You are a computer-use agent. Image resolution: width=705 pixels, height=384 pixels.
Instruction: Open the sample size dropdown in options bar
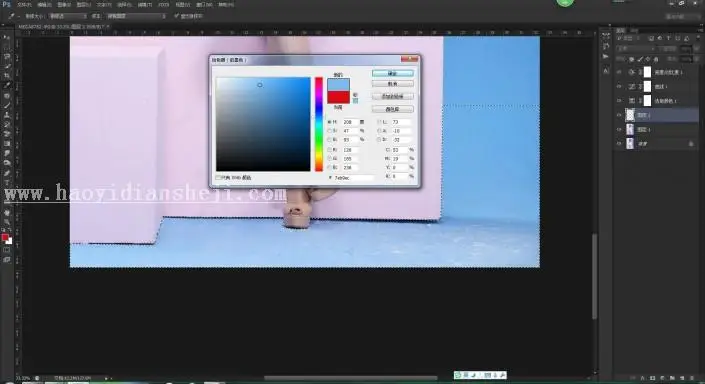point(67,16)
